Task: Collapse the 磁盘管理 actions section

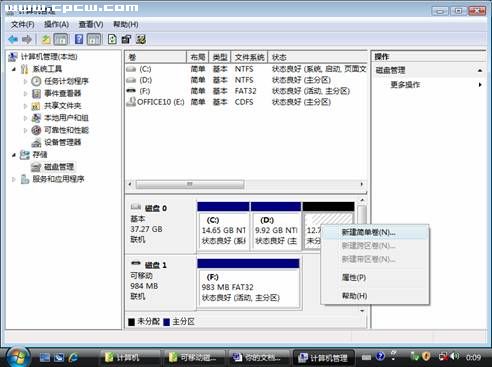Action: (x=480, y=70)
